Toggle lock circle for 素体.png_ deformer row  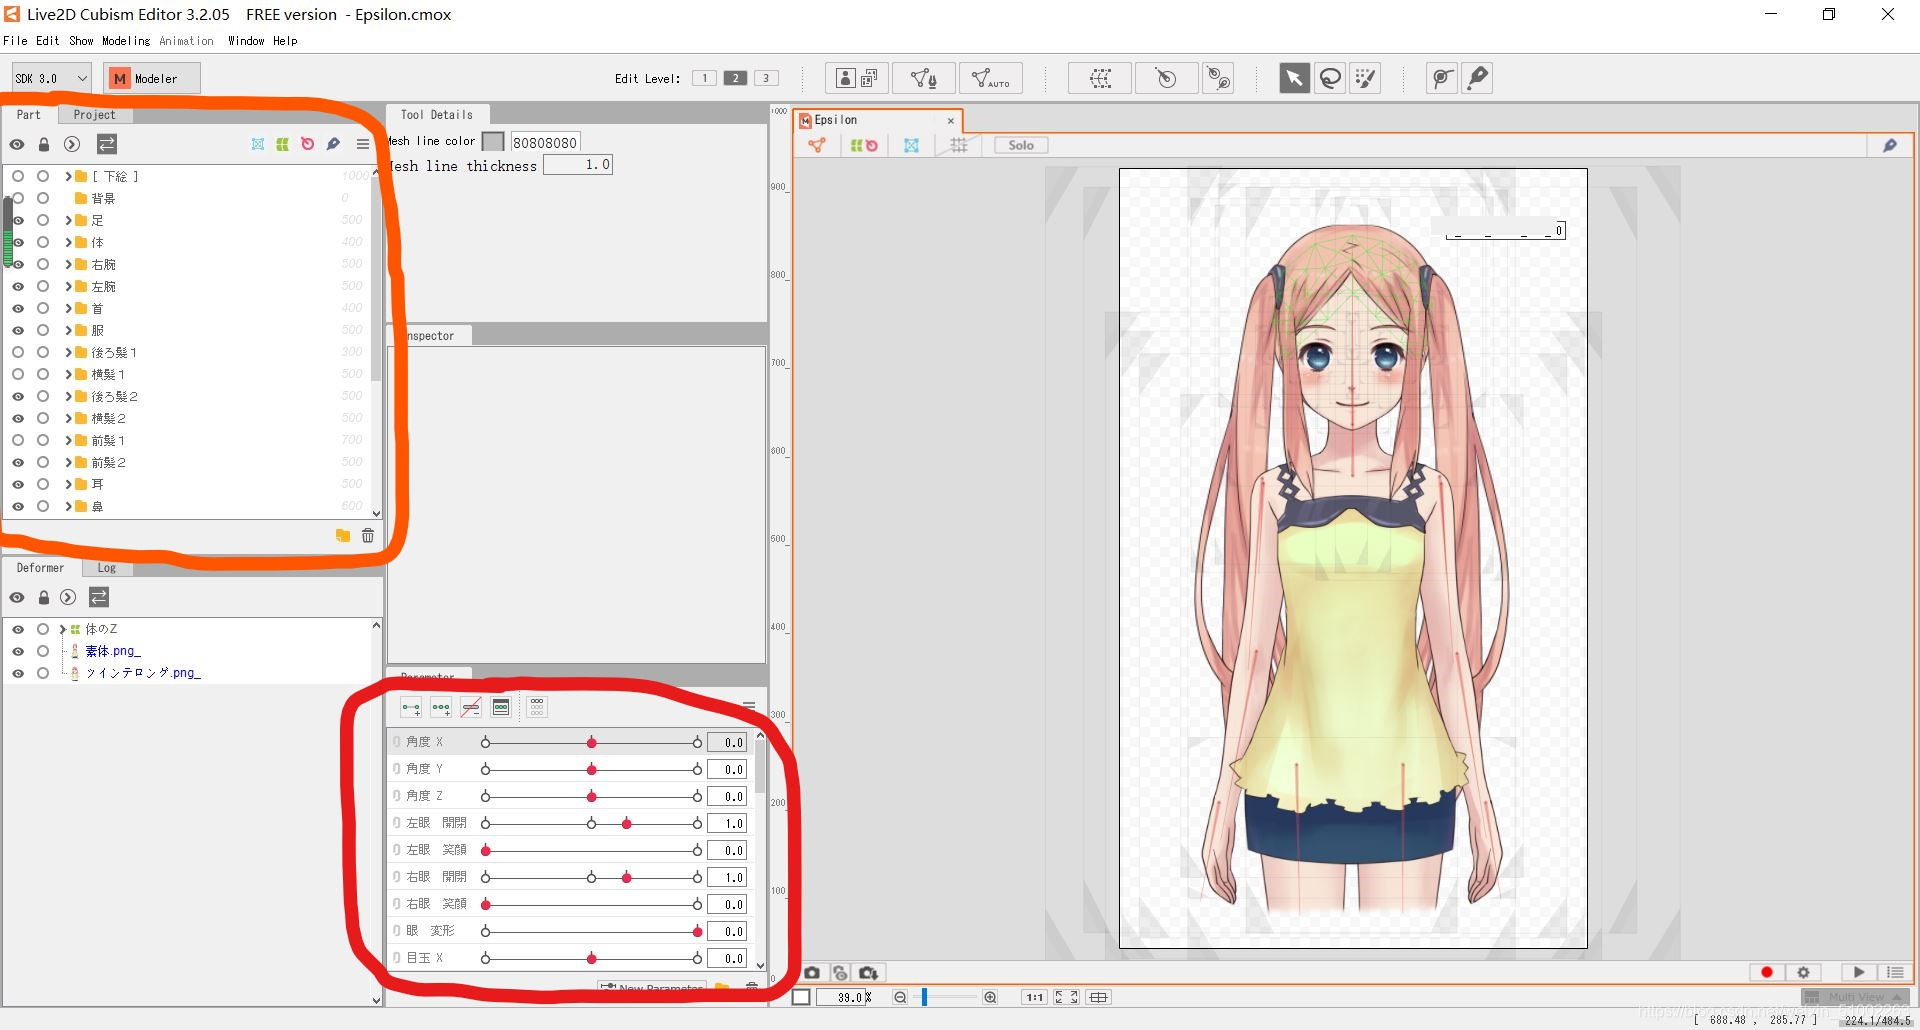43,651
